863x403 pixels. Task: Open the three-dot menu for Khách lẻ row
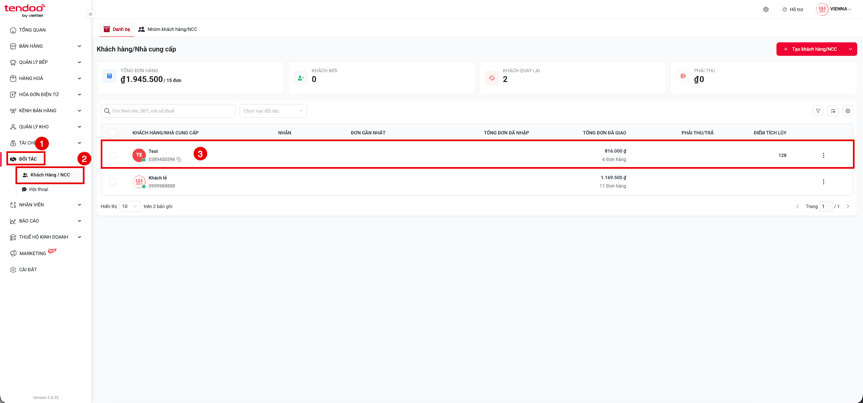tap(823, 182)
